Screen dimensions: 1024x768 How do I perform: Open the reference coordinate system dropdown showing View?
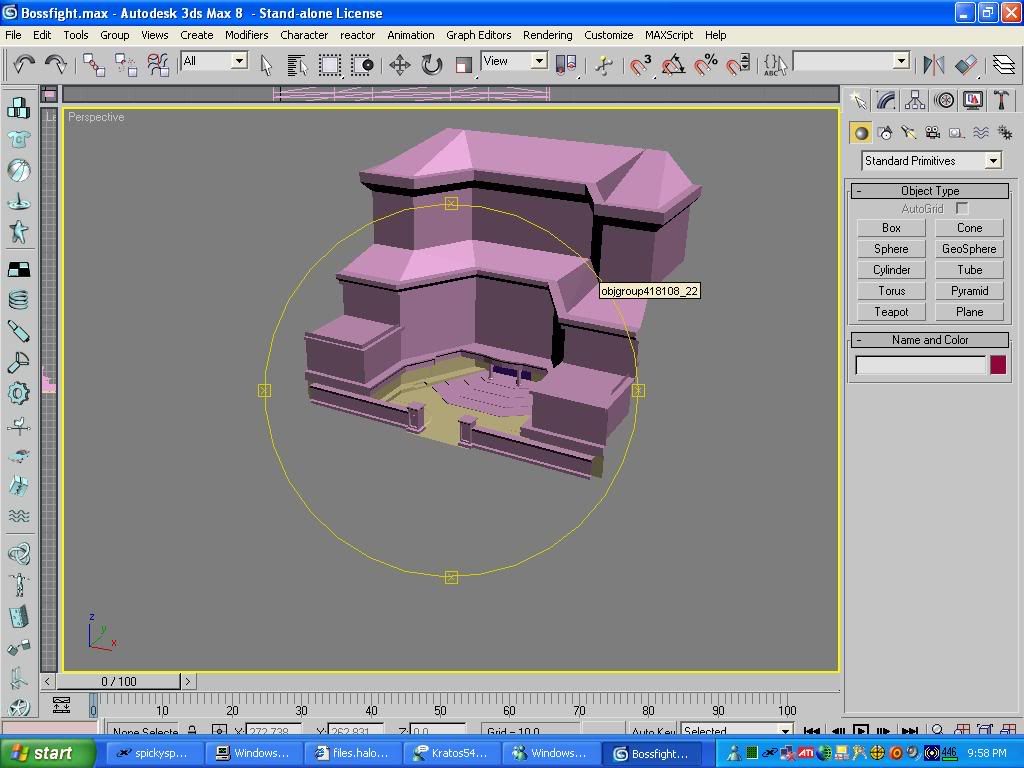513,61
